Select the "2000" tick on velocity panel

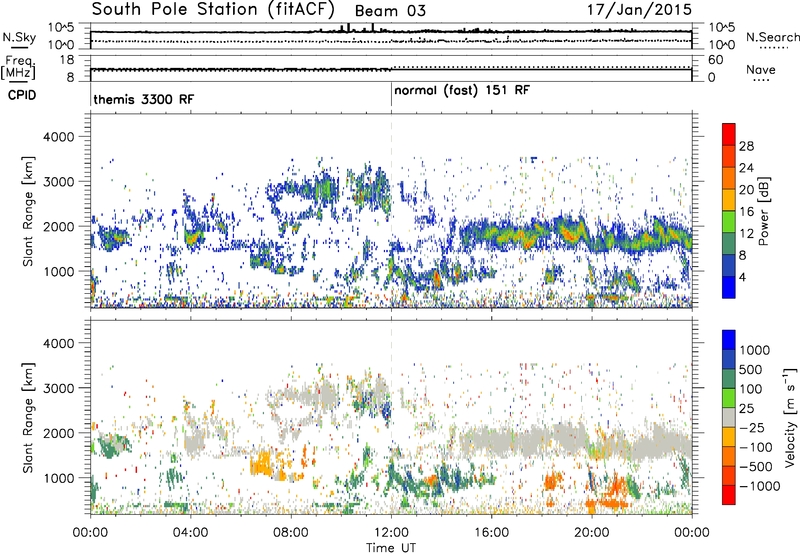point(58,433)
